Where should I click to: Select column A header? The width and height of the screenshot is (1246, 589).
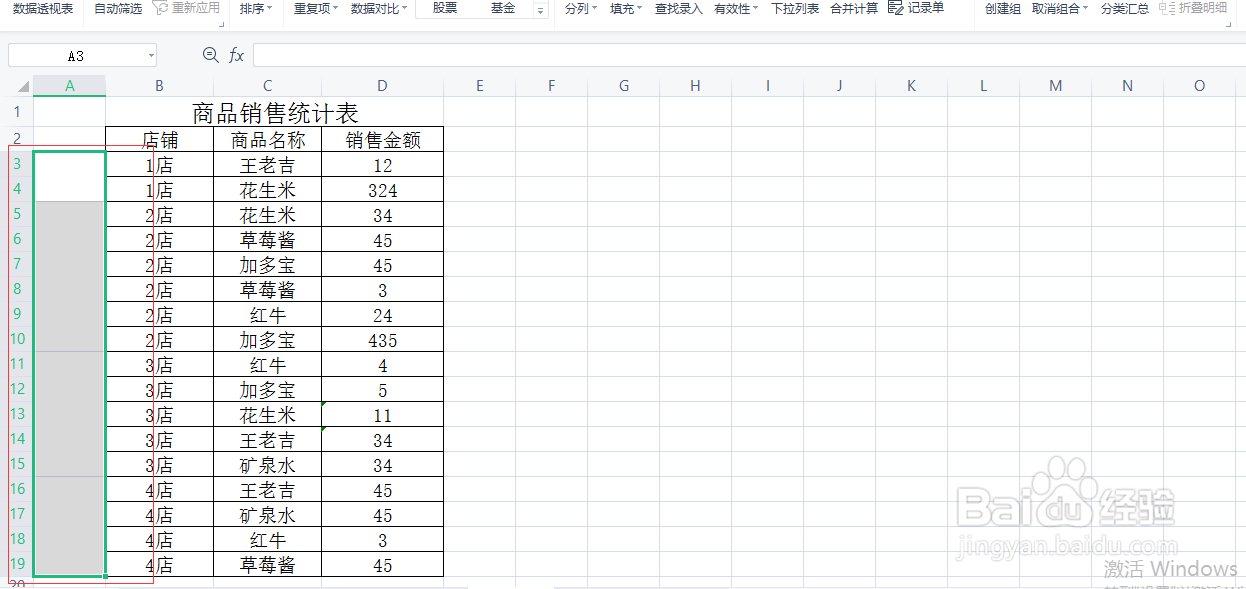(70, 86)
